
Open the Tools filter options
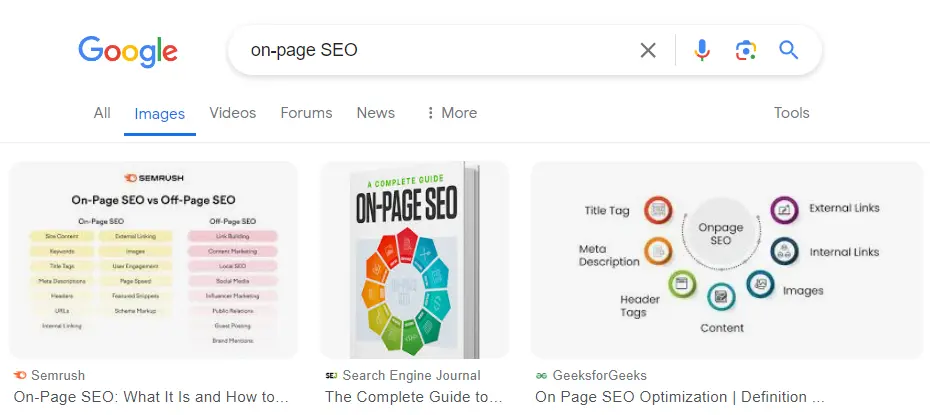point(791,113)
